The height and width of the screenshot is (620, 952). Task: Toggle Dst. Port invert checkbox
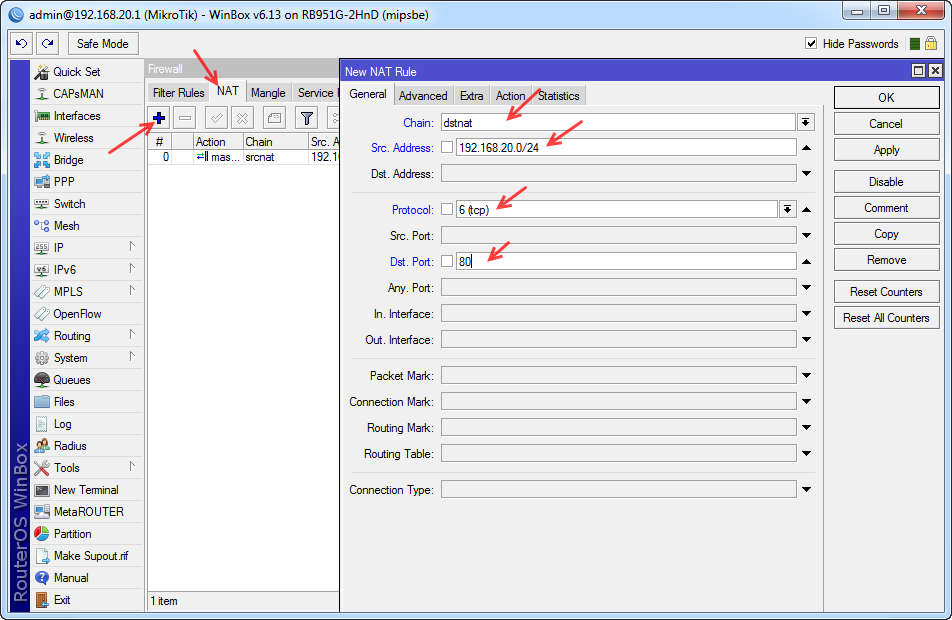pyautogui.click(x=447, y=261)
